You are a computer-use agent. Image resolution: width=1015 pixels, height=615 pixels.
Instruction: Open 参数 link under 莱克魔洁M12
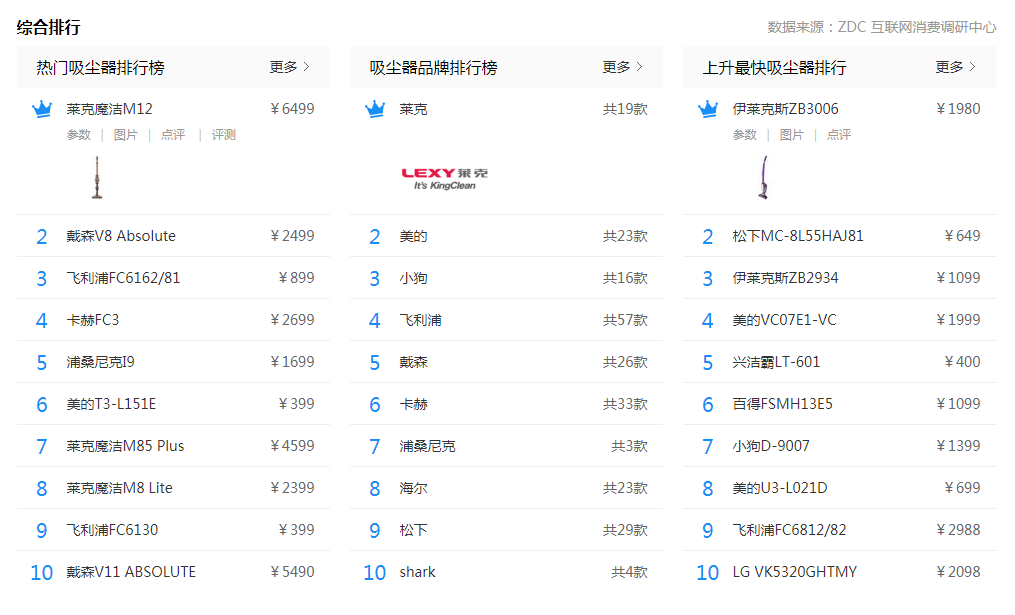[x=79, y=135]
